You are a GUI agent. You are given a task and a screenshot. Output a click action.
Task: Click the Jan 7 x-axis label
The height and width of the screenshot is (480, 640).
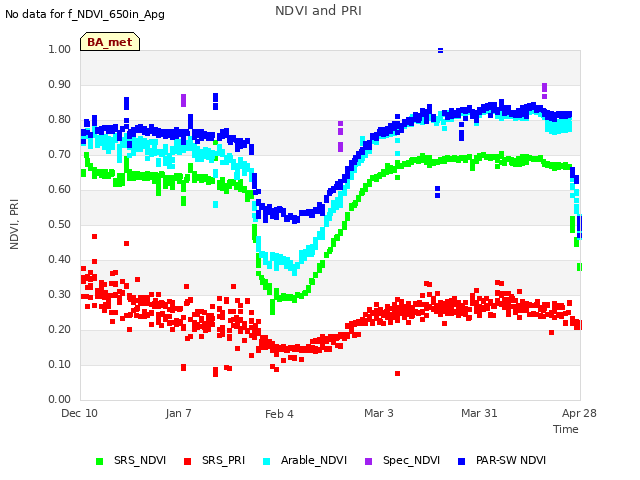[x=178, y=413]
